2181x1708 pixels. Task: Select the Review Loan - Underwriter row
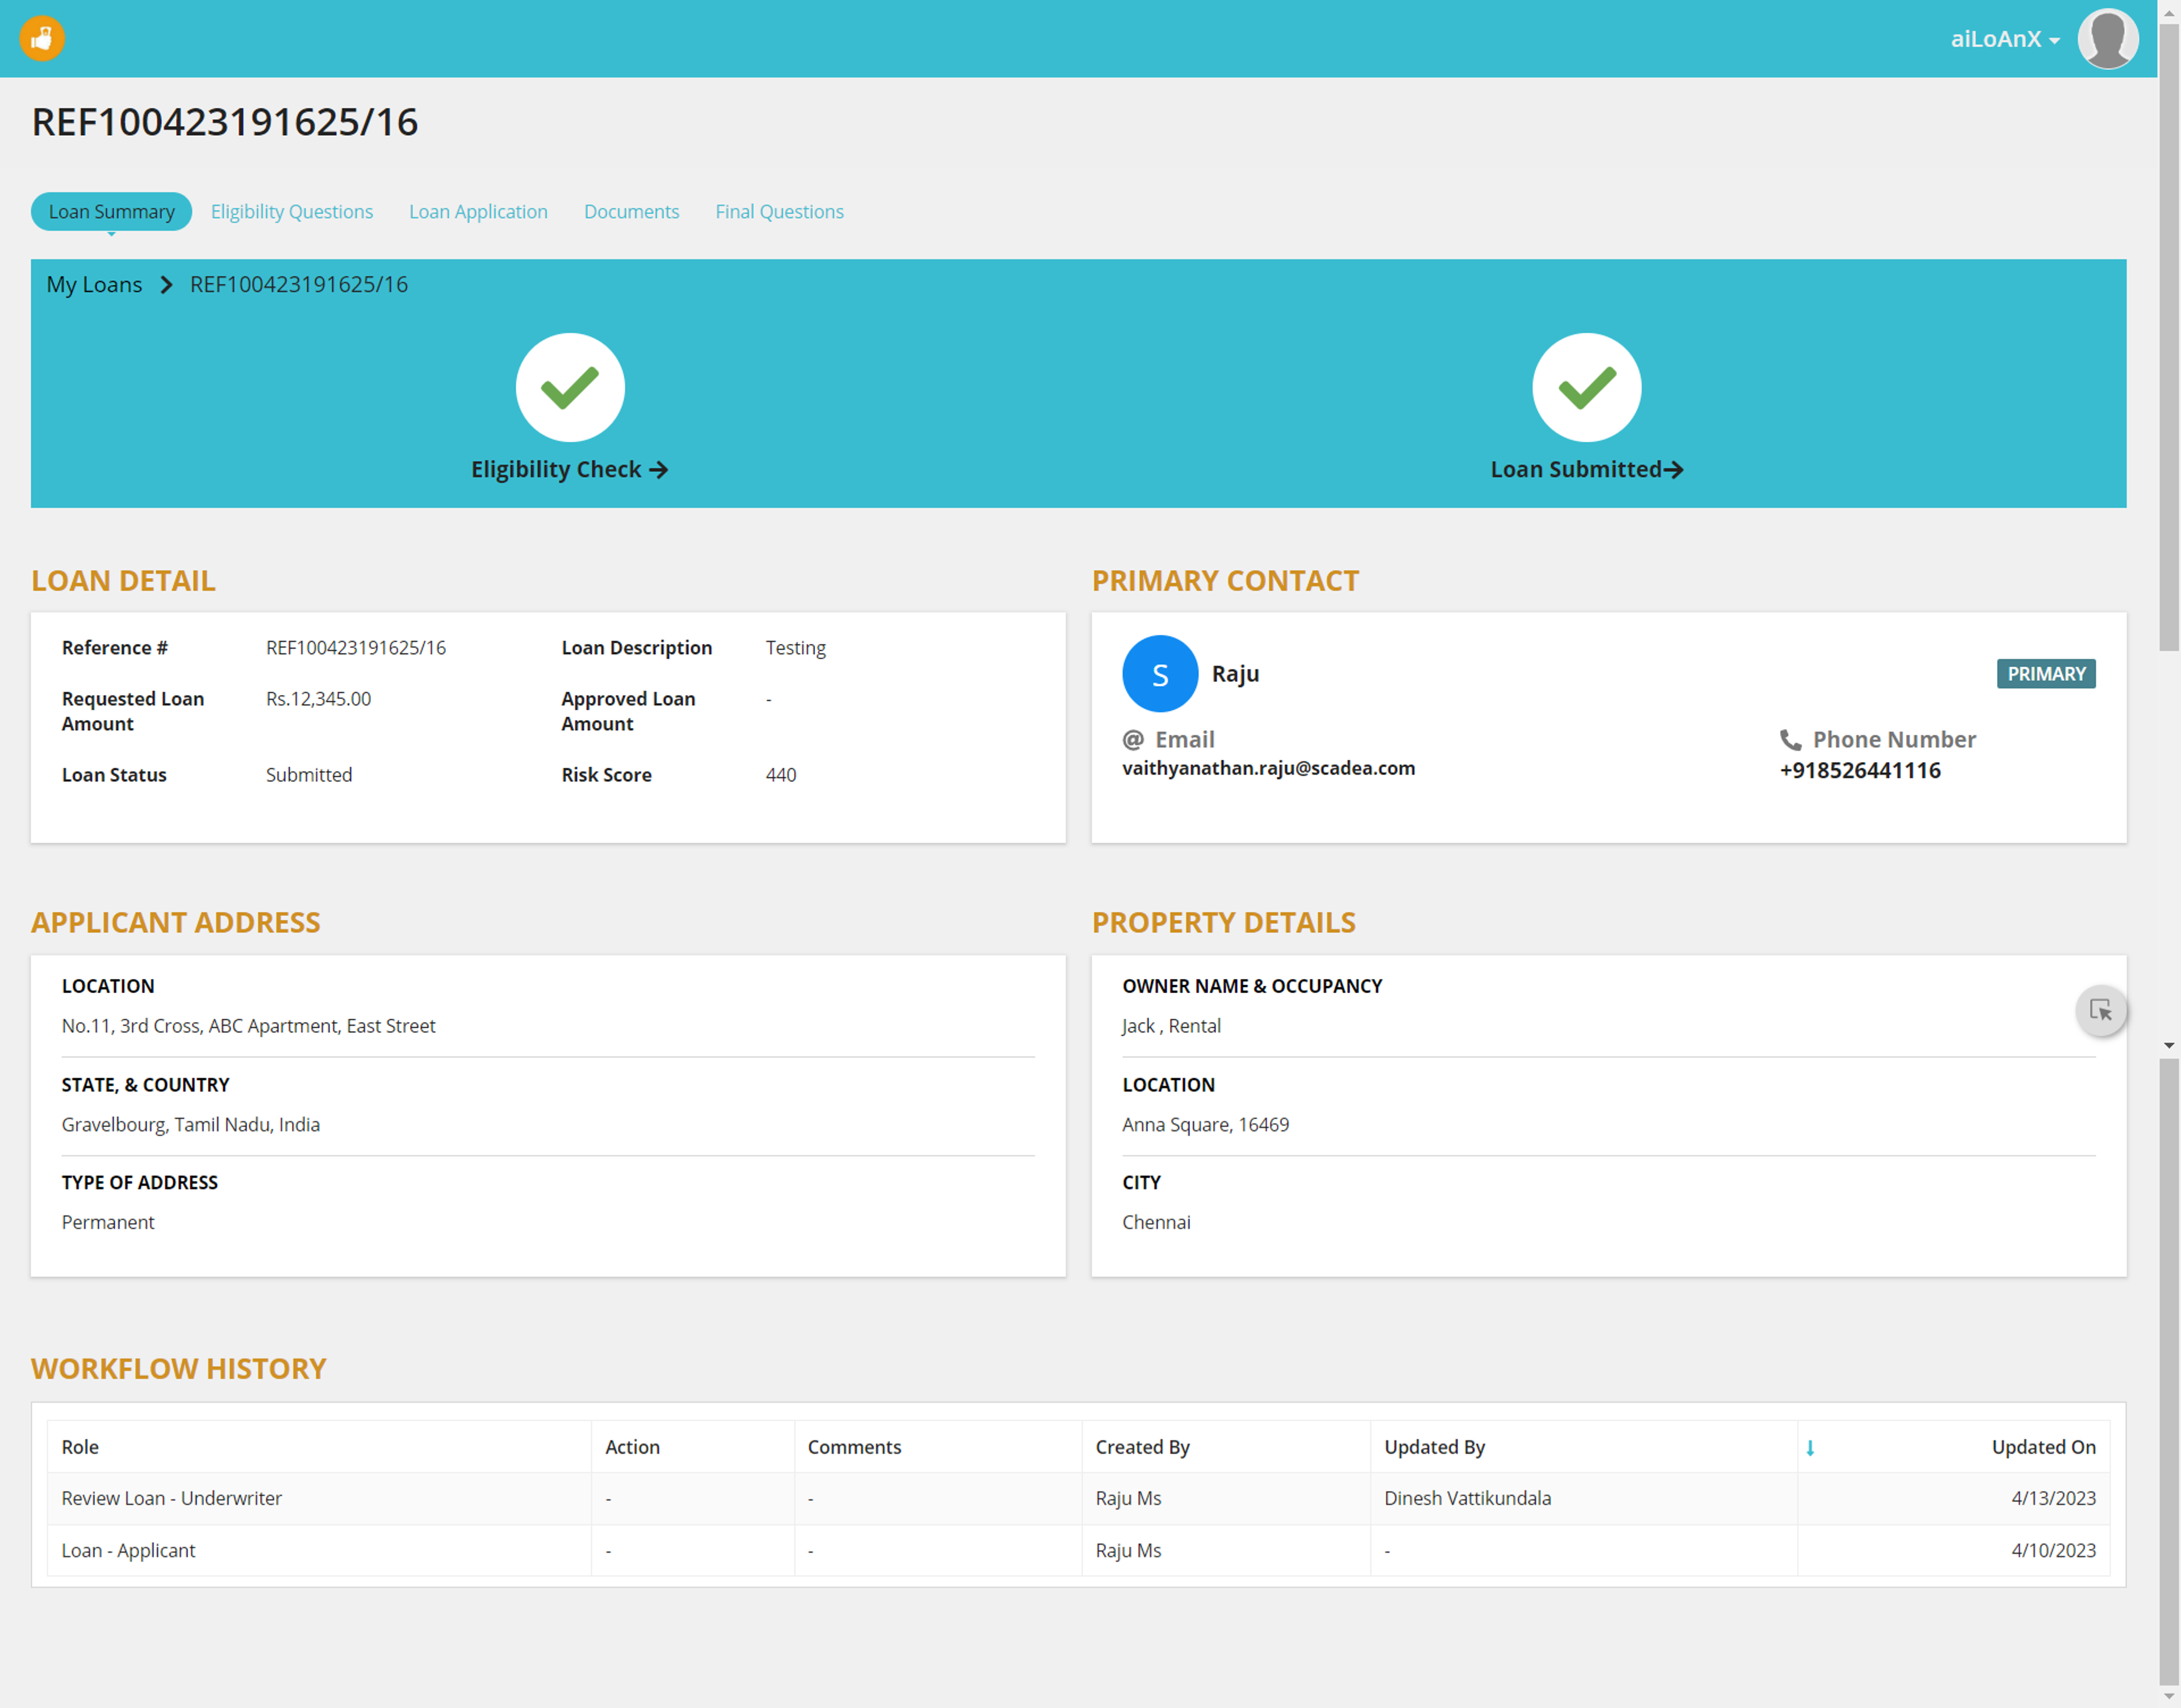[x=1078, y=1499]
